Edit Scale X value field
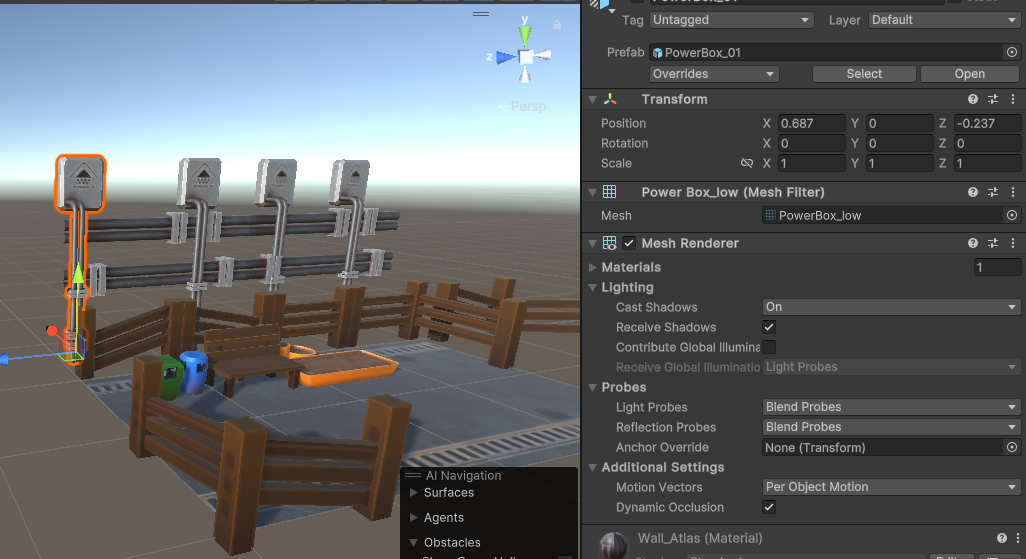Image resolution: width=1026 pixels, height=559 pixels. [811, 163]
